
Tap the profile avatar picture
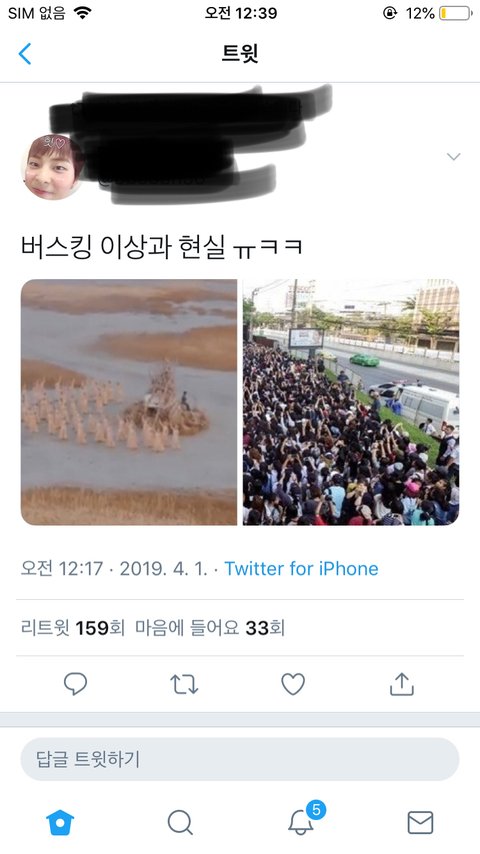pyautogui.click(x=53, y=167)
